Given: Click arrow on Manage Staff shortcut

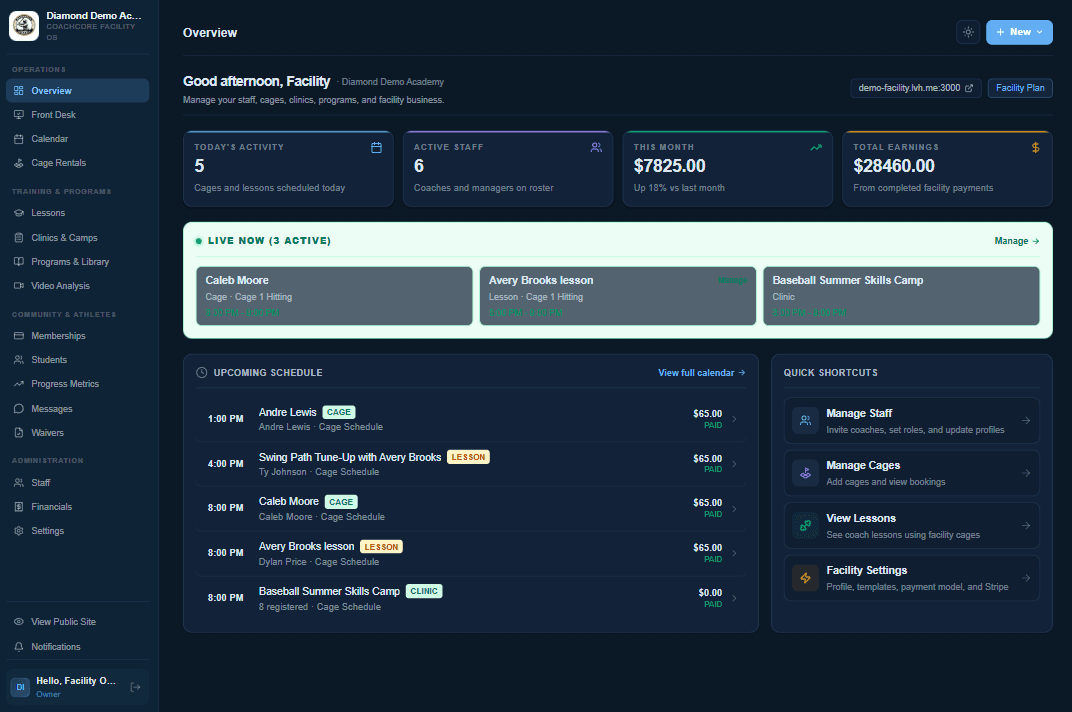Looking at the screenshot, I should point(1026,421).
